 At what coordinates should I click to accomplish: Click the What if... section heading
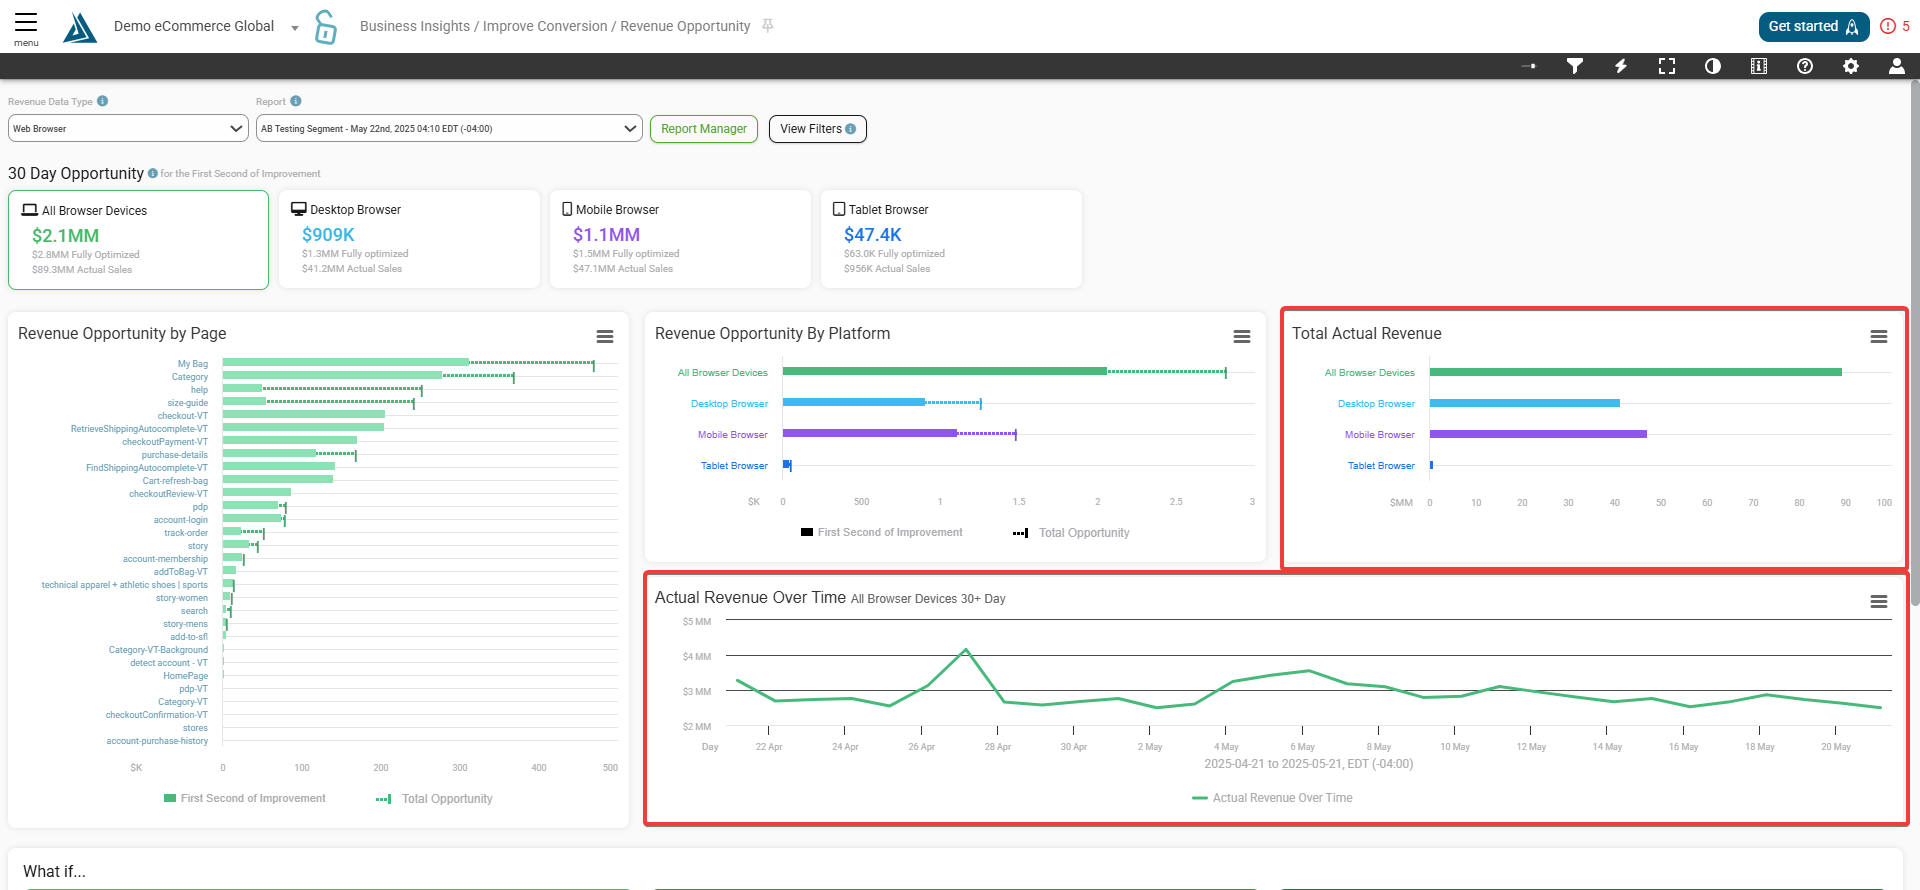point(54,872)
